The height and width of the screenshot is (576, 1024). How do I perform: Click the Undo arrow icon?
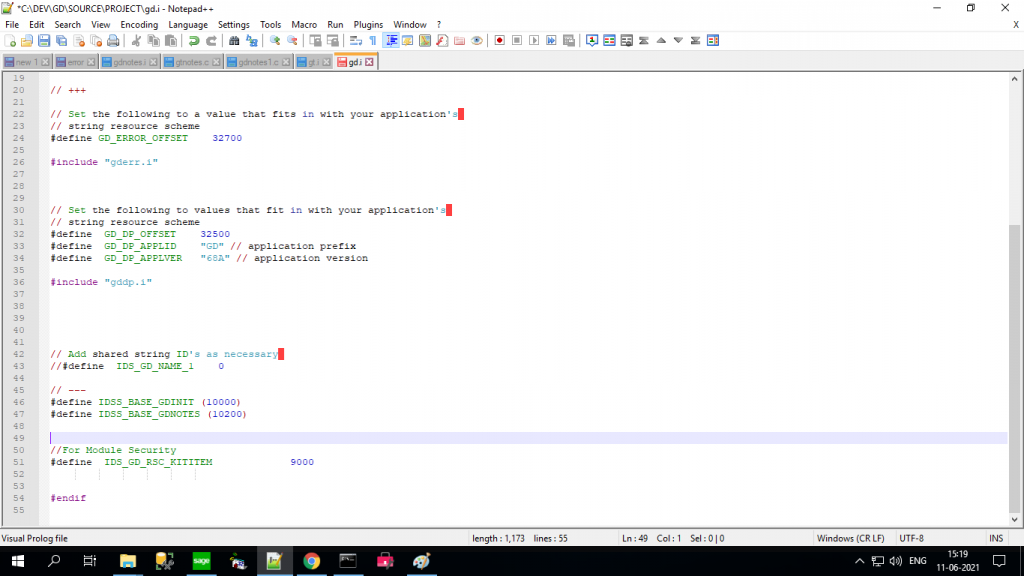point(194,40)
